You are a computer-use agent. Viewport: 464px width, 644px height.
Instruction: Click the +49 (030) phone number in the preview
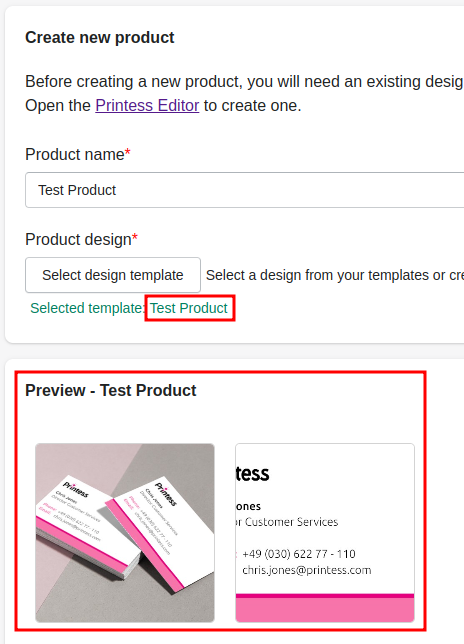click(x=299, y=554)
